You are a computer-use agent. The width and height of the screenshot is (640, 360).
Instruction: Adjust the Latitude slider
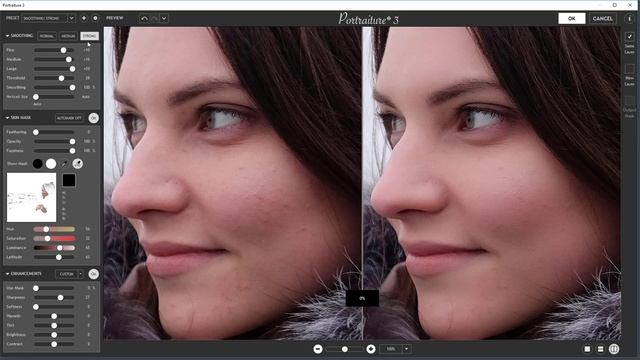54,257
